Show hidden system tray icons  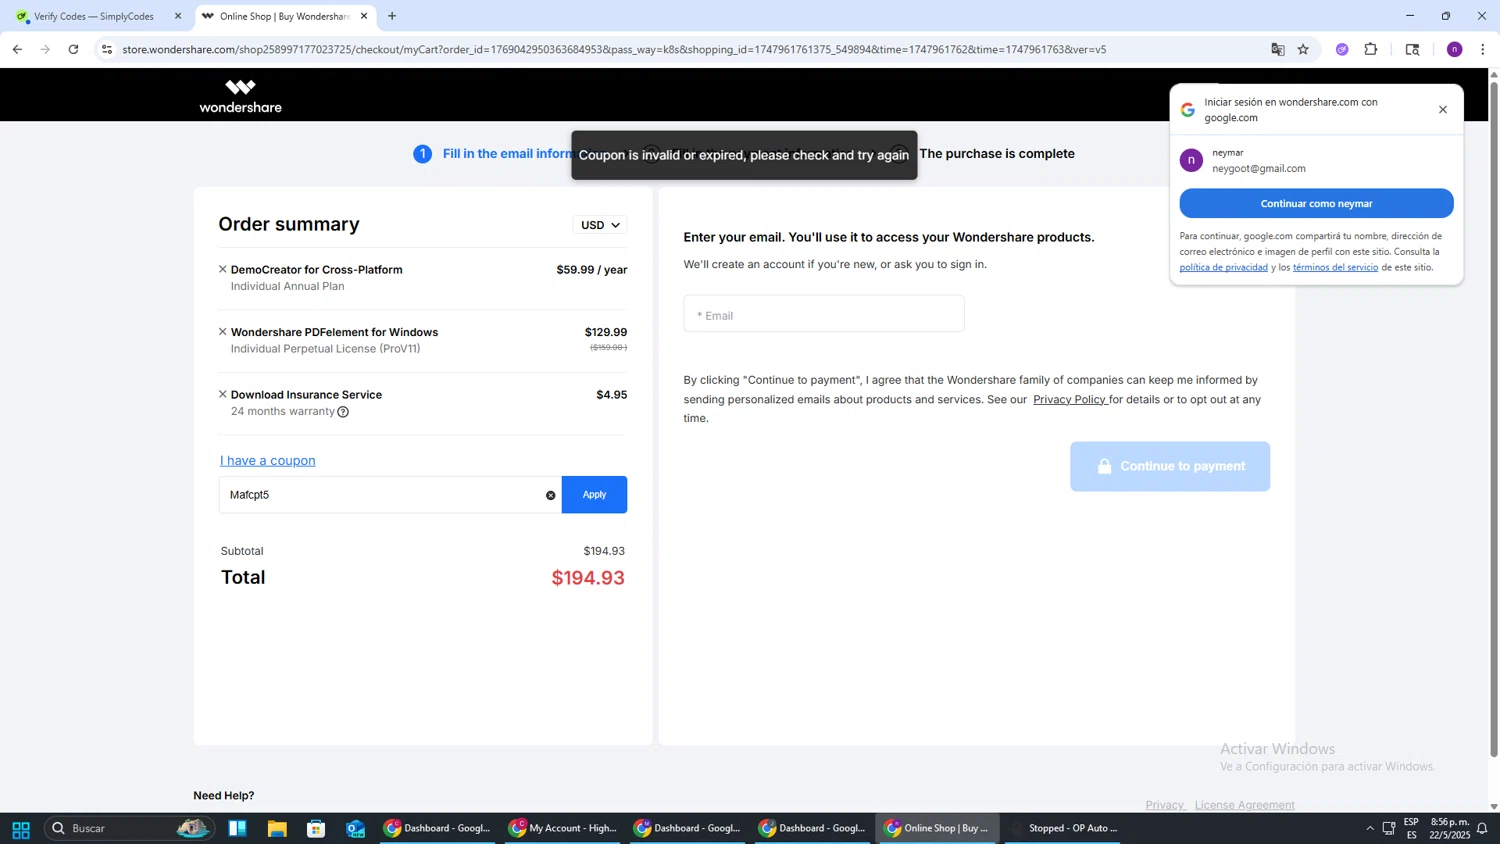pyautogui.click(x=1369, y=828)
